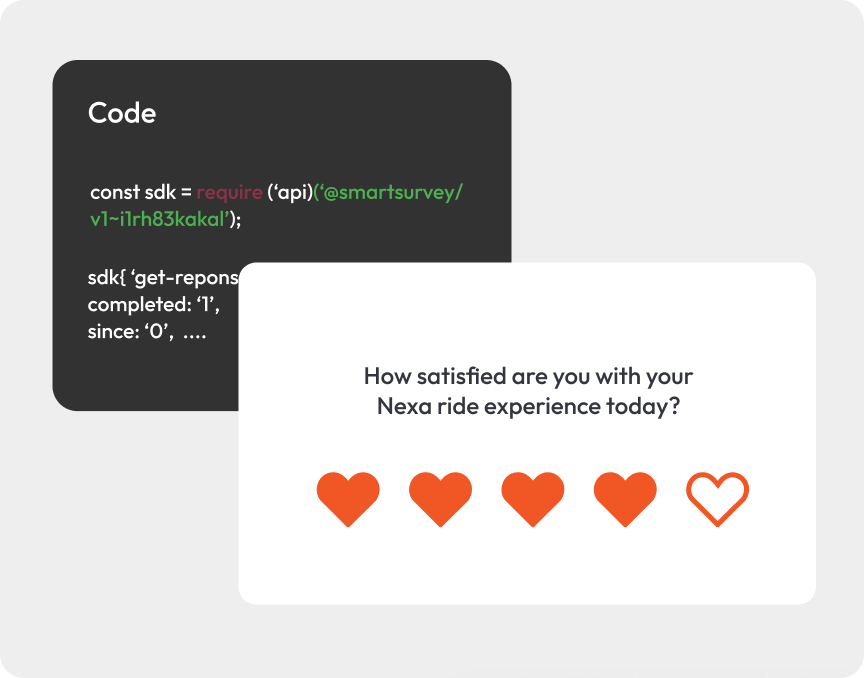864x678 pixels.
Task: Click the "since: '0'," parameter text
Action: point(130,331)
